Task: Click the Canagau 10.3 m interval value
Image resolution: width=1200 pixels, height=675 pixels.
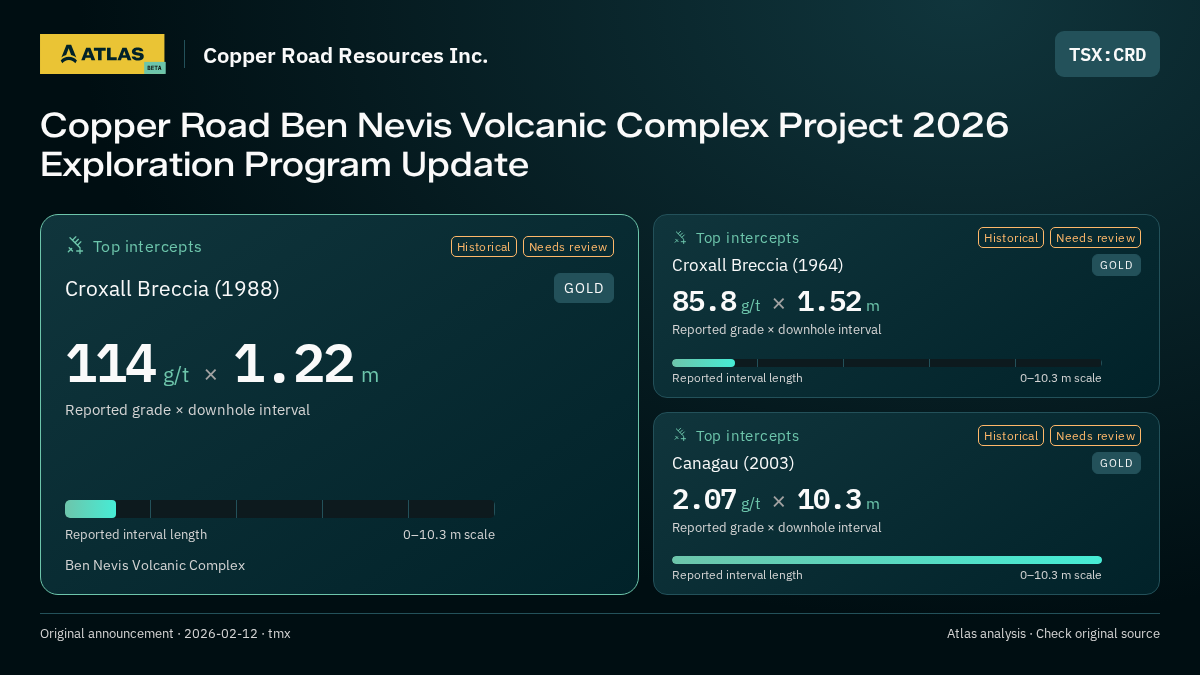Action: point(838,500)
